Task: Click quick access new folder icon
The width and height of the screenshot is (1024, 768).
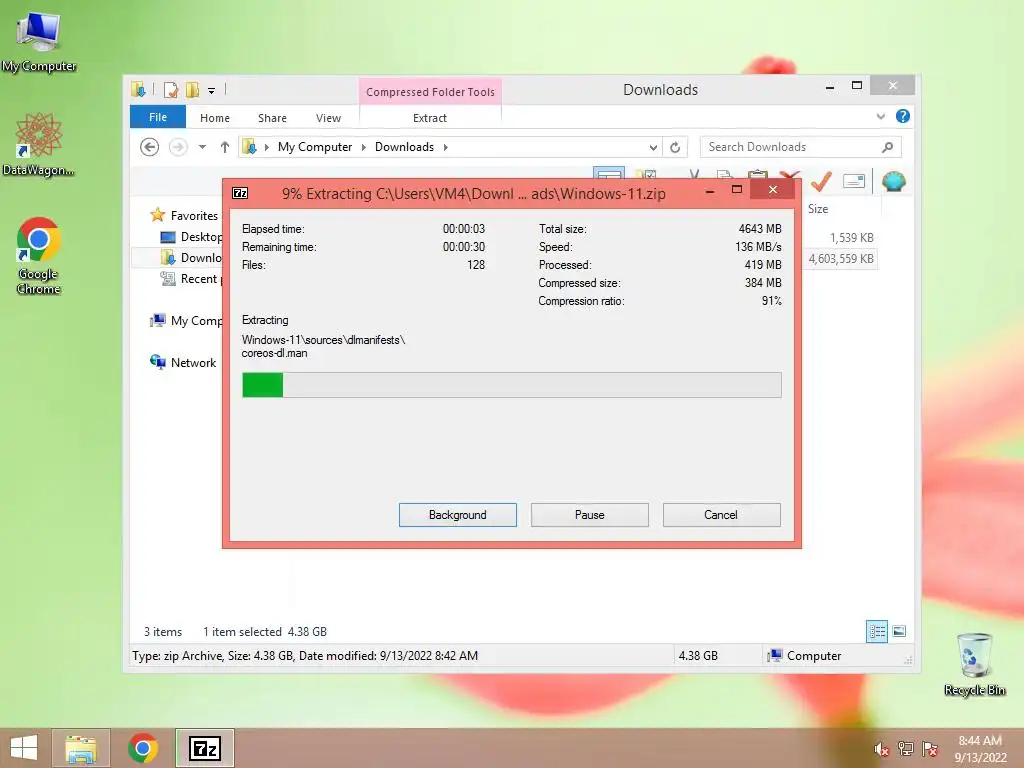Action: 192,89
